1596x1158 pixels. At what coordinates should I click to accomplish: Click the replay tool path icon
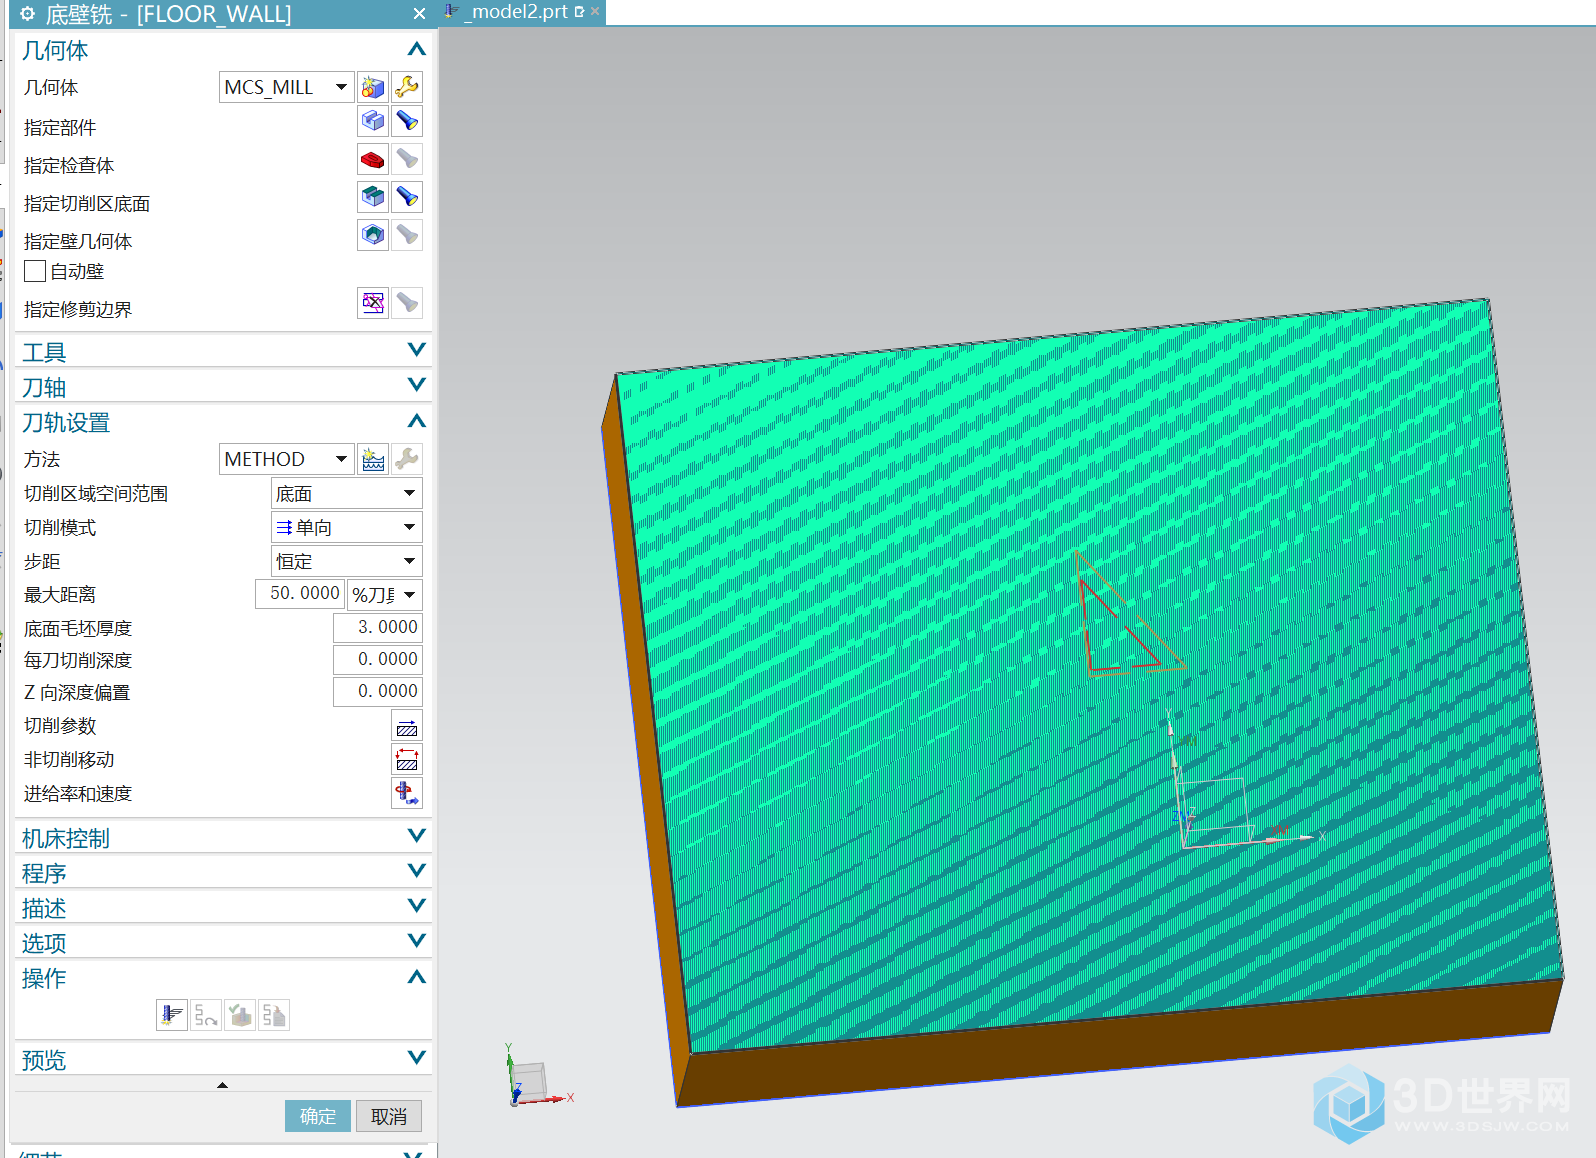coord(206,1015)
